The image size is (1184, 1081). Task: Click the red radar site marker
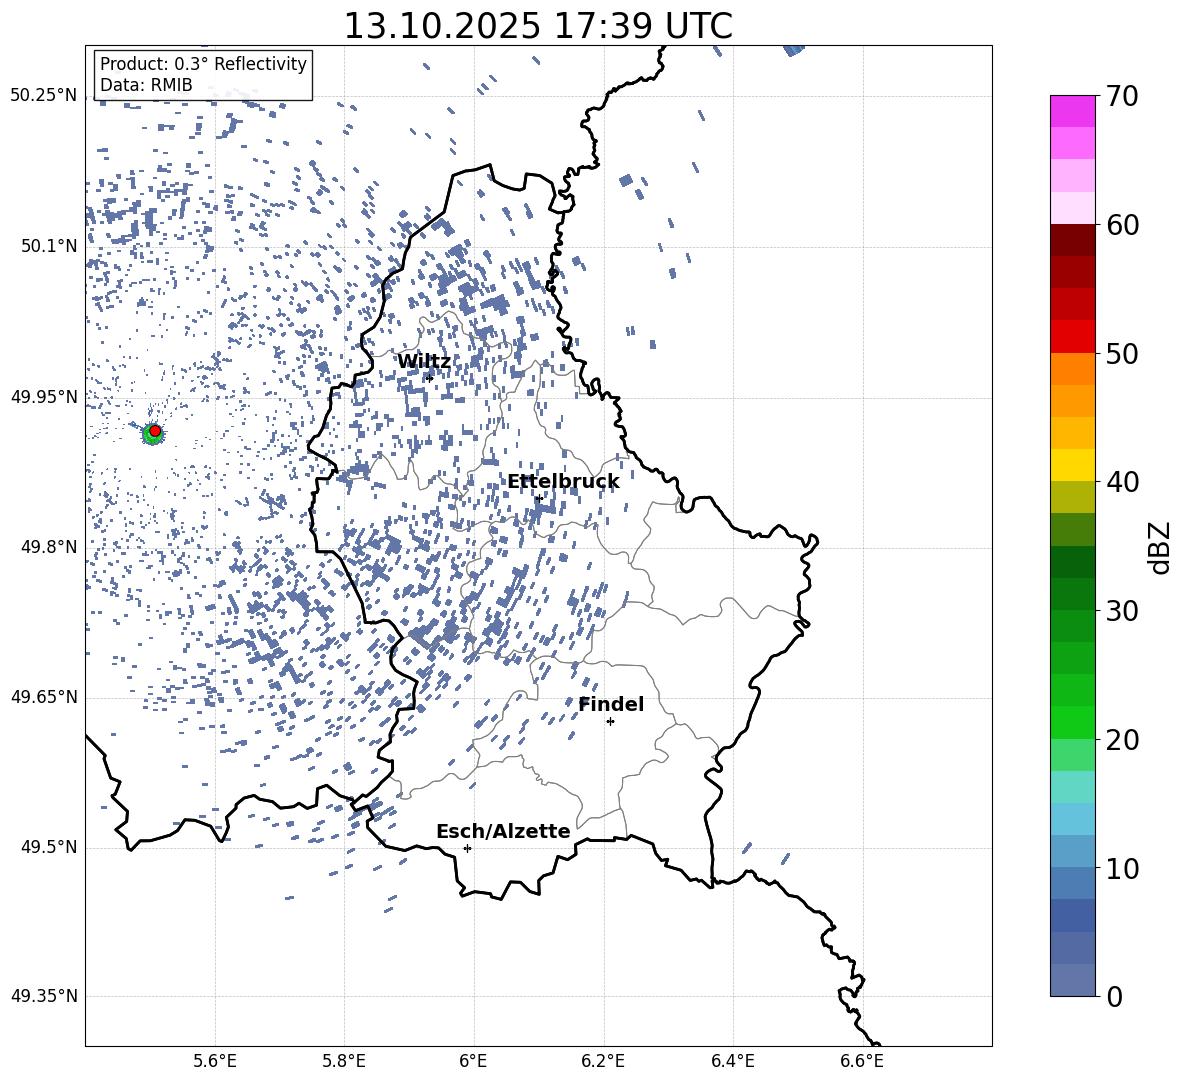click(155, 431)
